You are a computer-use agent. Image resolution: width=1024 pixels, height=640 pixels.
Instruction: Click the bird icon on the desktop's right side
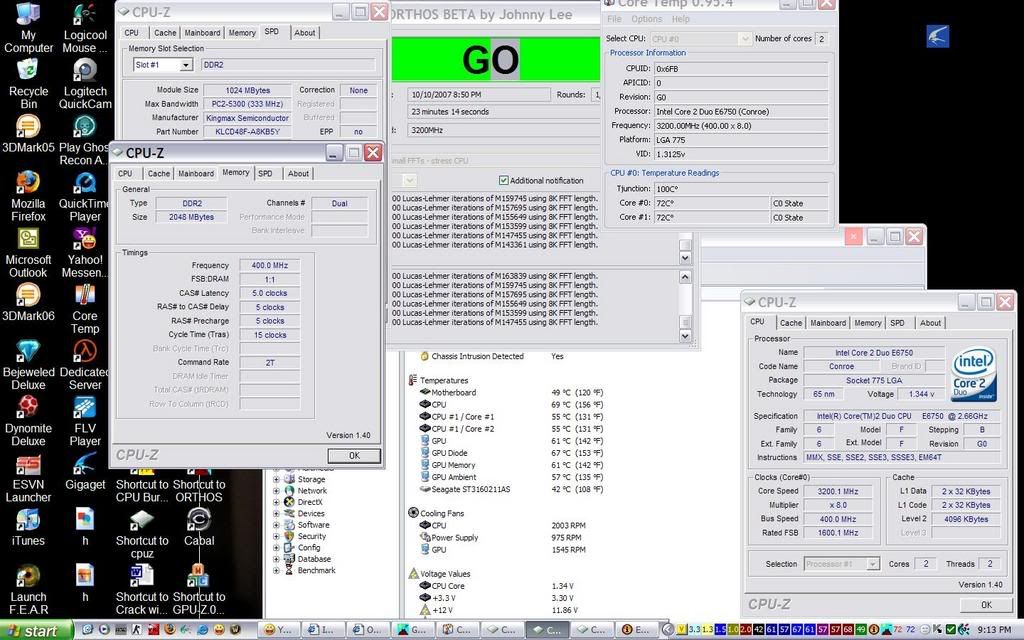937,37
